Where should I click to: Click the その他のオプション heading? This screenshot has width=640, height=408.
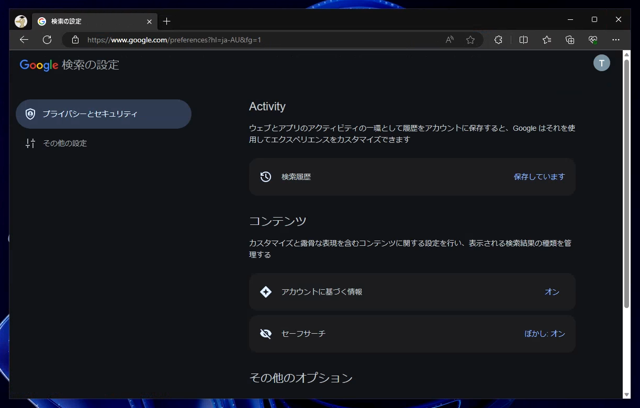[301, 378]
